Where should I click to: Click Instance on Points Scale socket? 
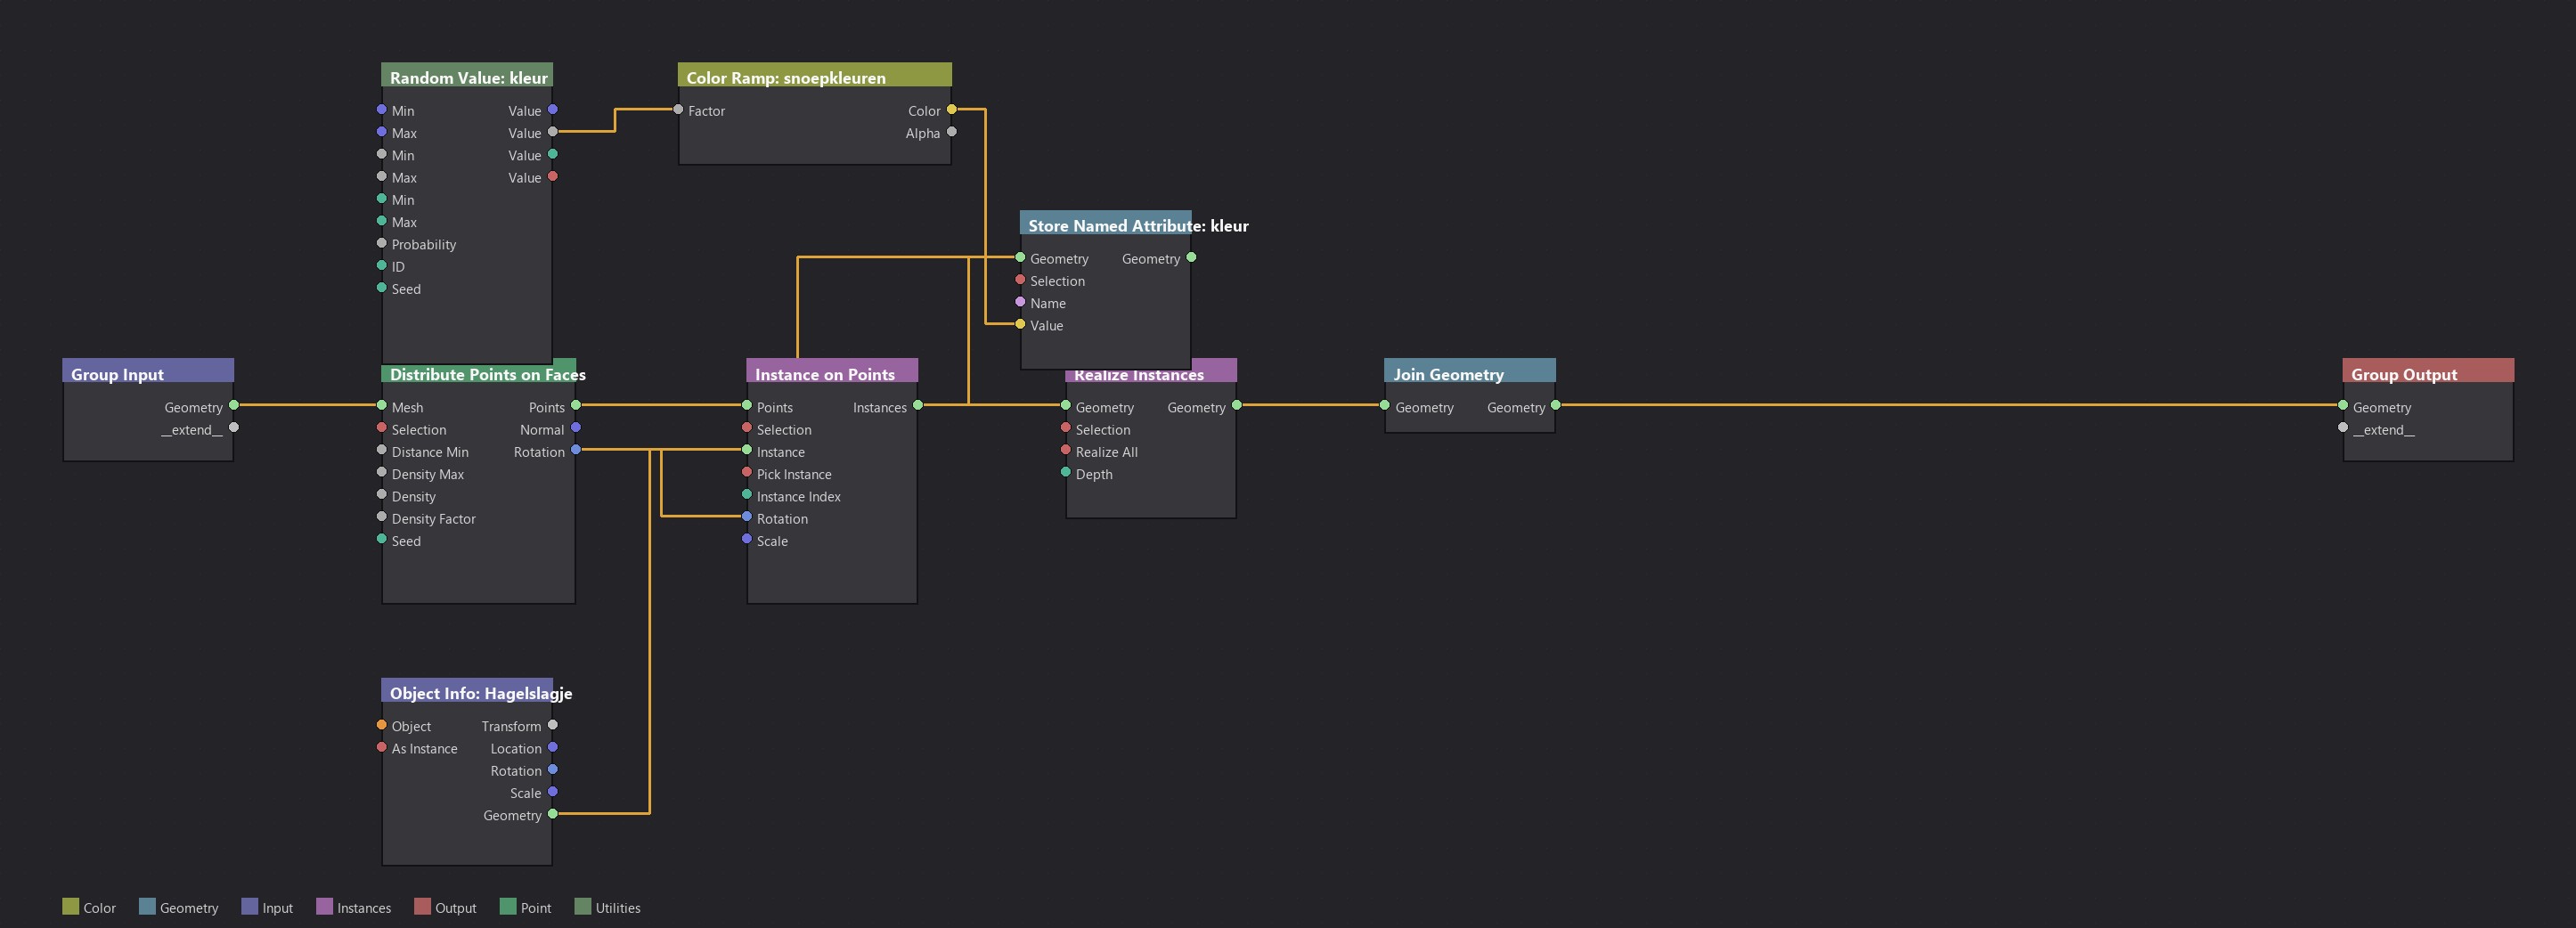(746, 539)
